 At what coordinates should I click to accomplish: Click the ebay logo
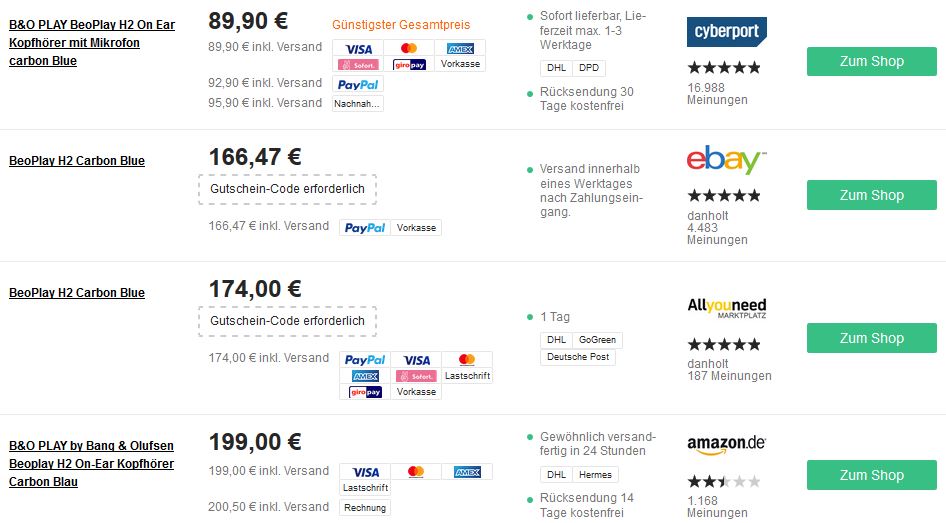(x=726, y=160)
